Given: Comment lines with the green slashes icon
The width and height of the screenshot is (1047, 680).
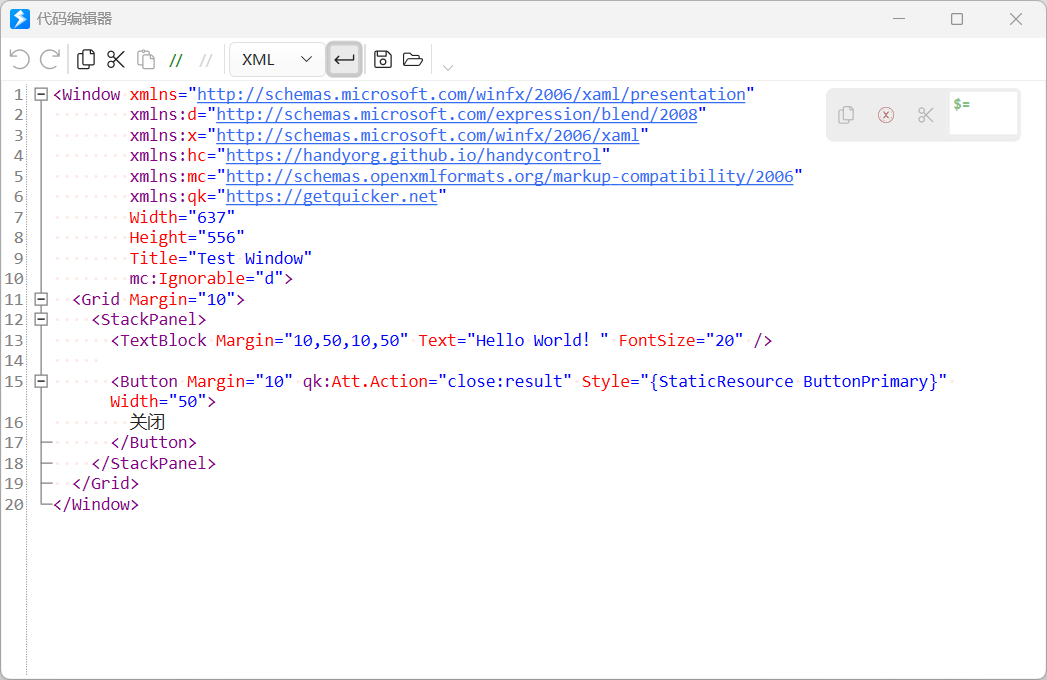Looking at the screenshot, I should tap(176, 60).
